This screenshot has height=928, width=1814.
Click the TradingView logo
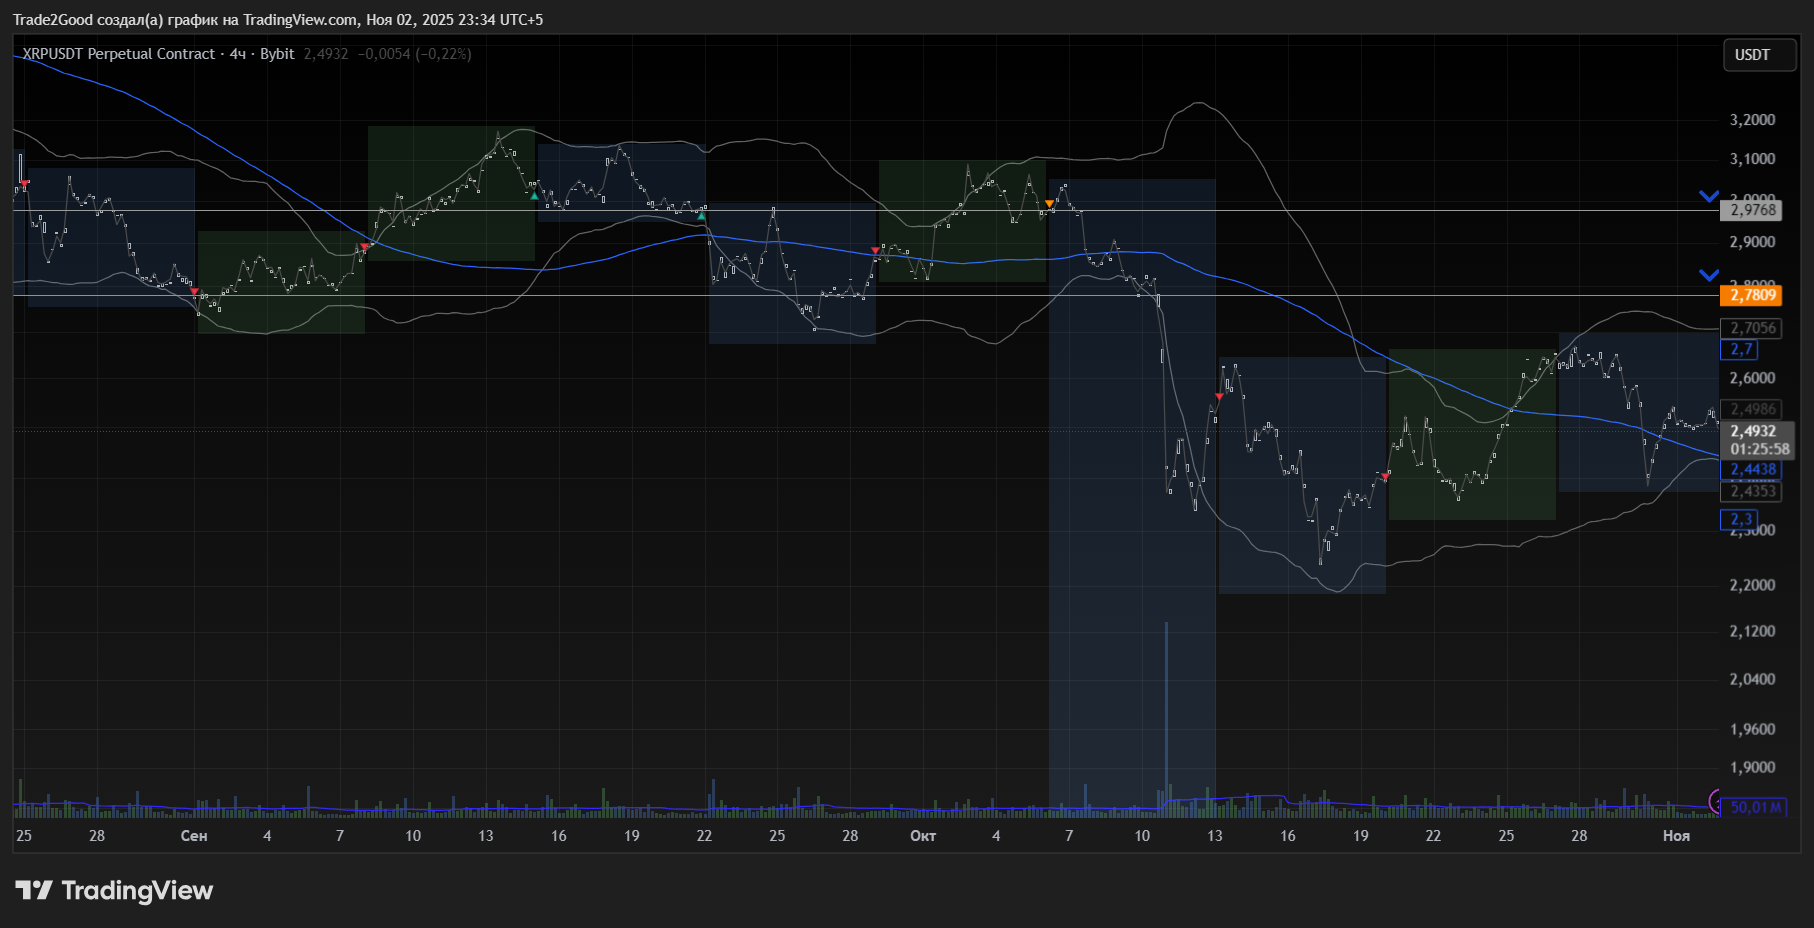114,890
